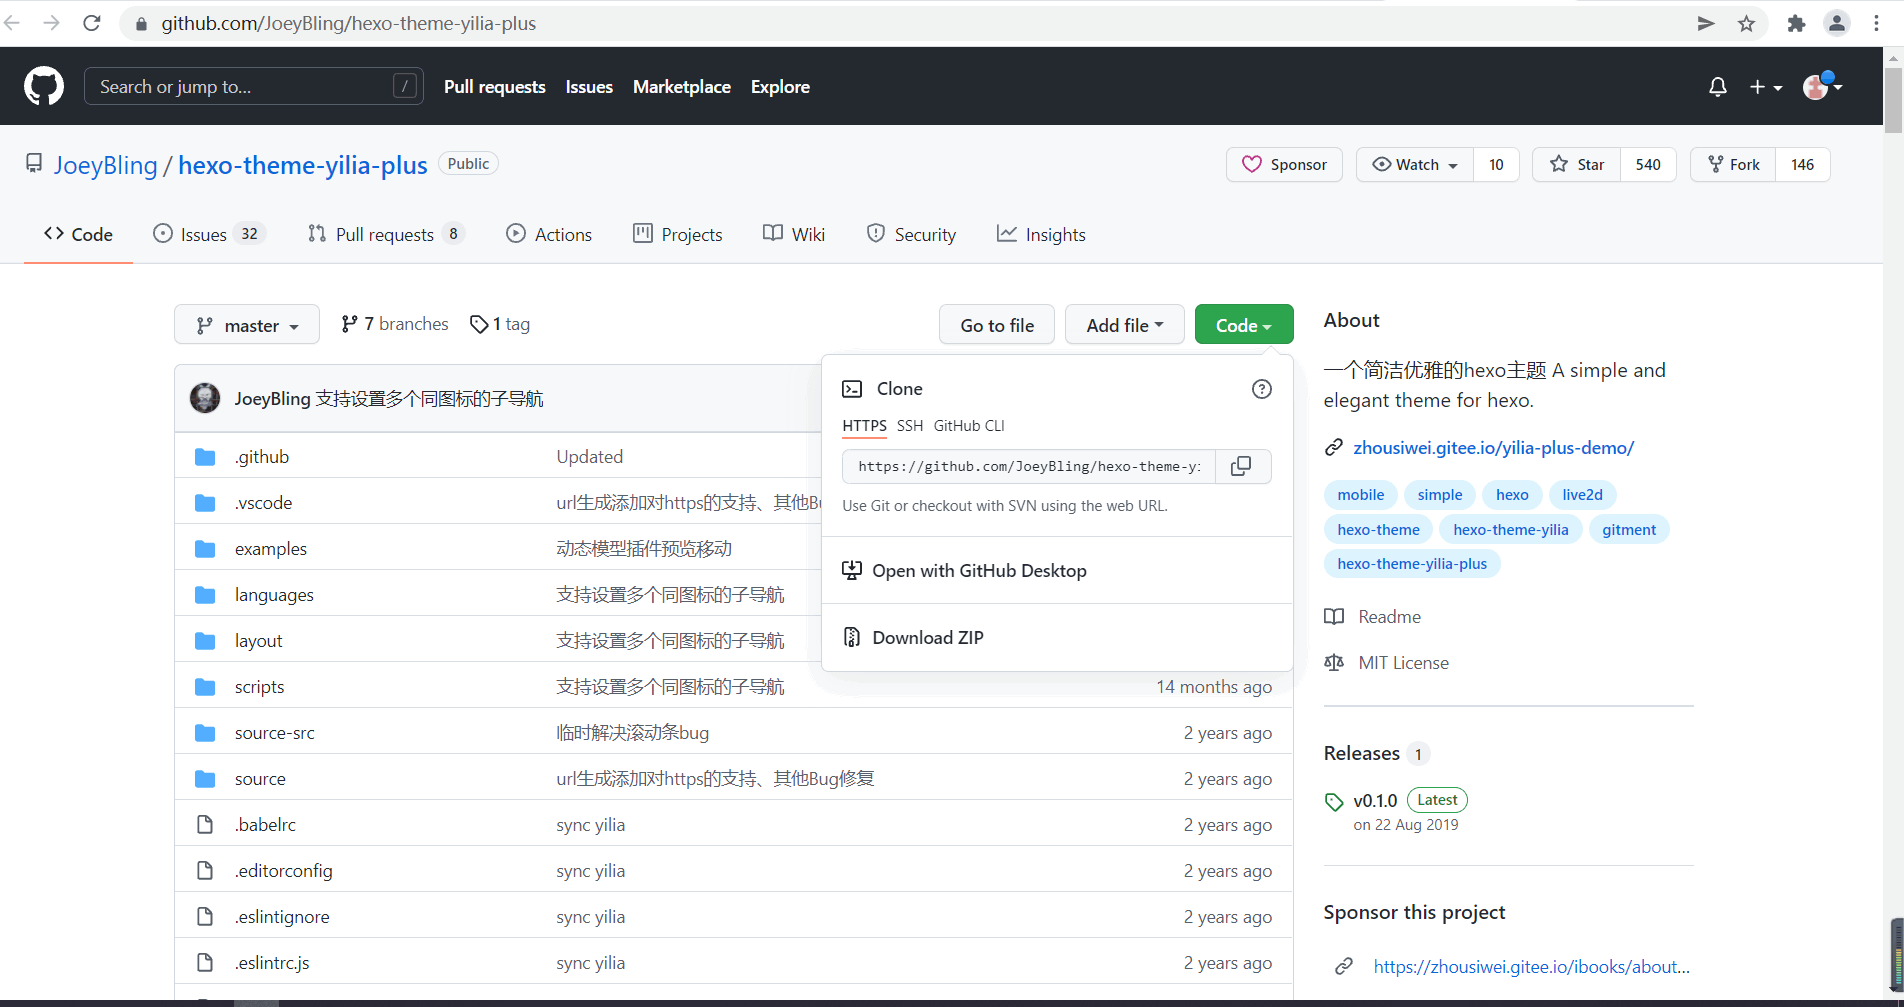Open the Insights tab
Image resolution: width=1904 pixels, height=1007 pixels.
1041,235
